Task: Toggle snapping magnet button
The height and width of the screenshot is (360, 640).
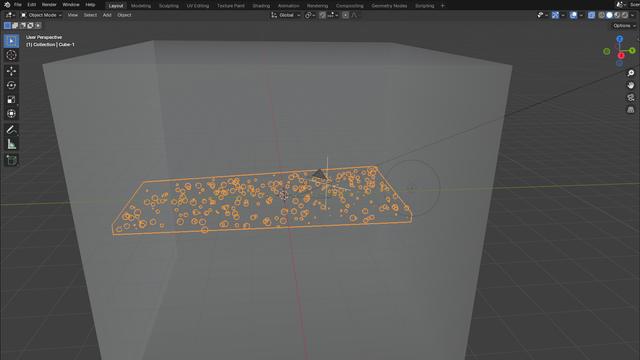Action: (x=322, y=15)
